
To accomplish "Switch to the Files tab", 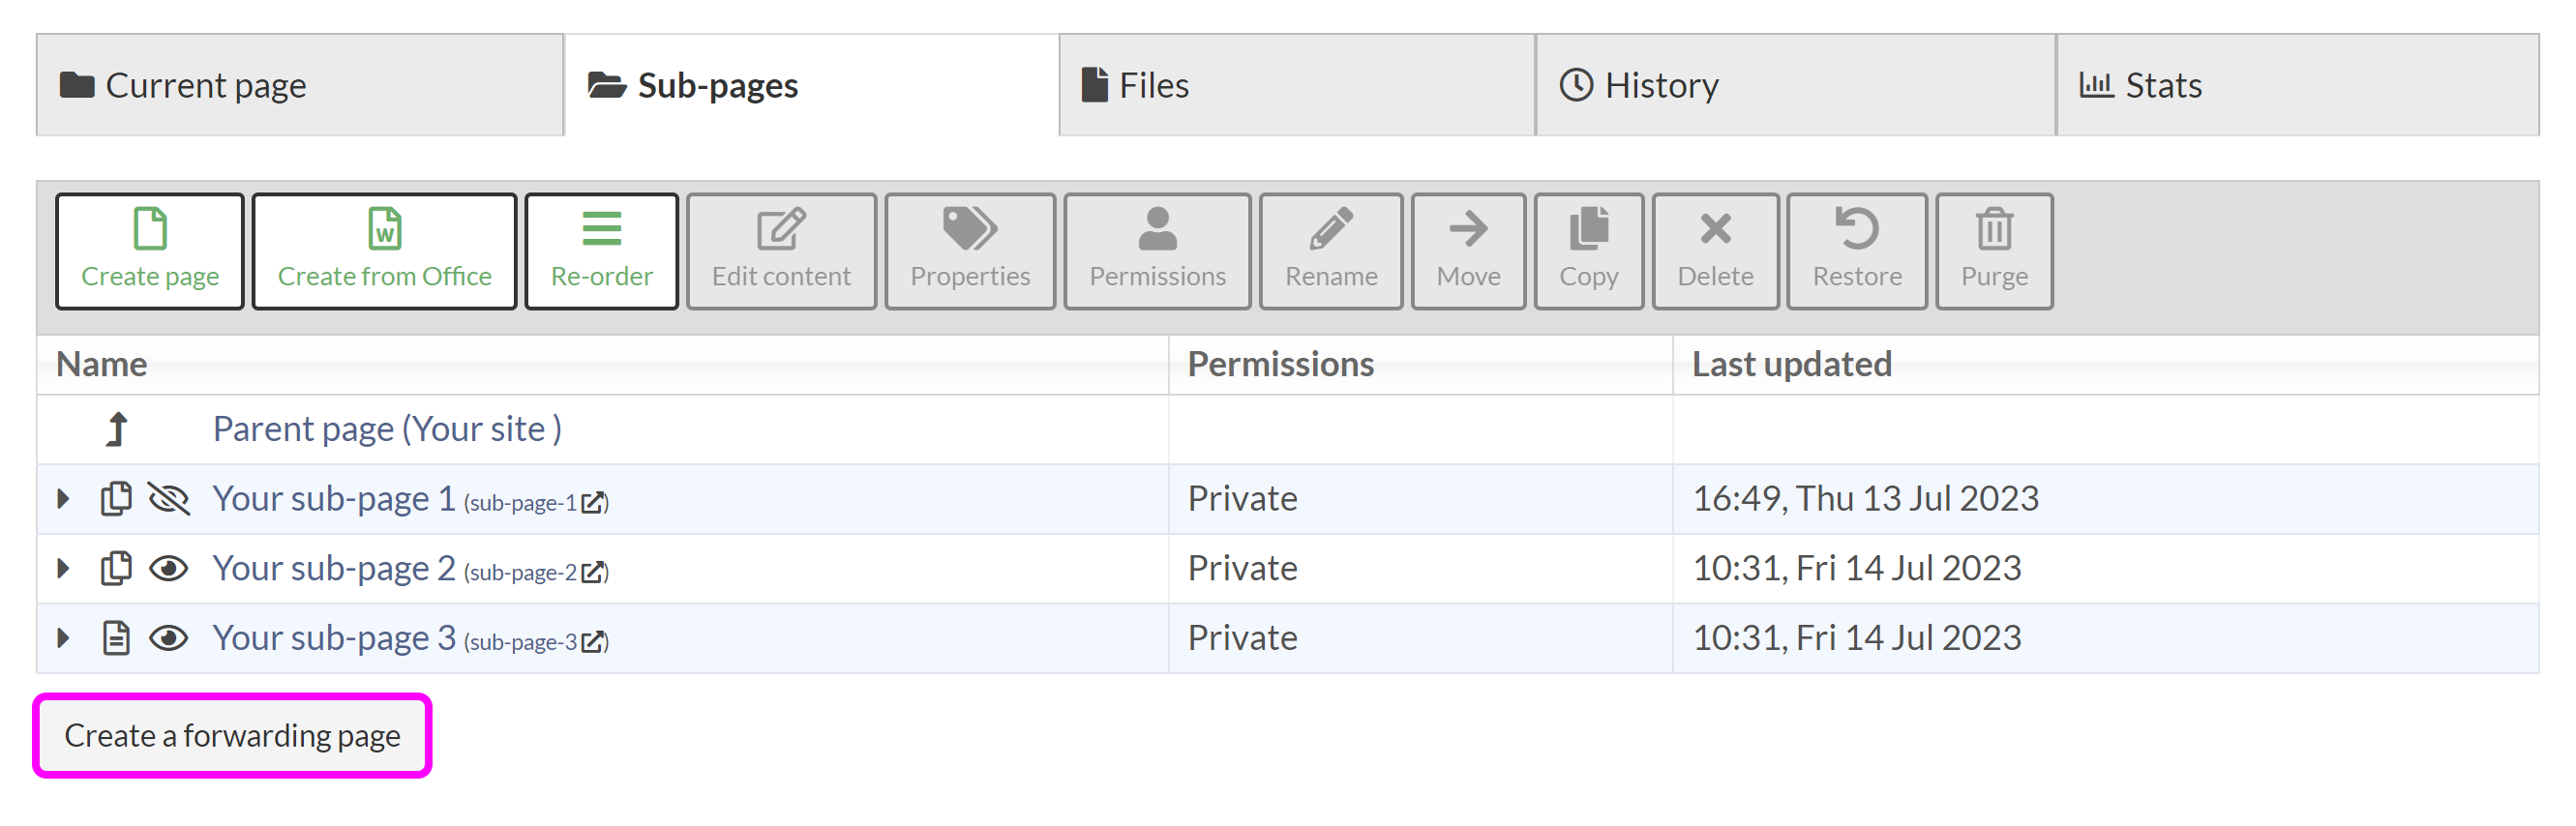I will [1153, 86].
